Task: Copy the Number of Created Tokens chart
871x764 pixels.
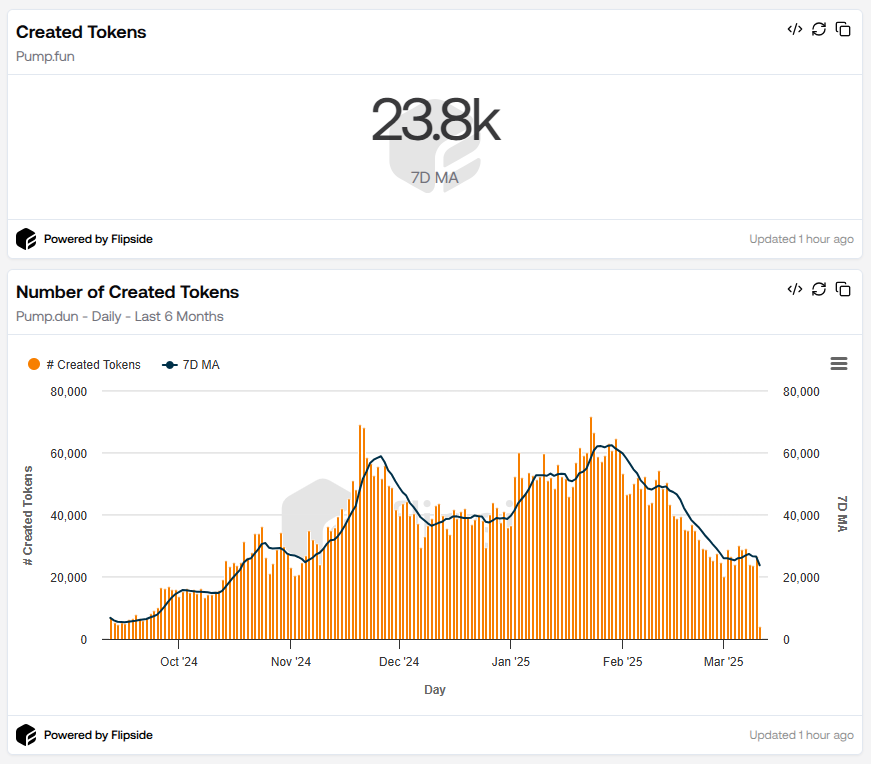Action: (843, 289)
